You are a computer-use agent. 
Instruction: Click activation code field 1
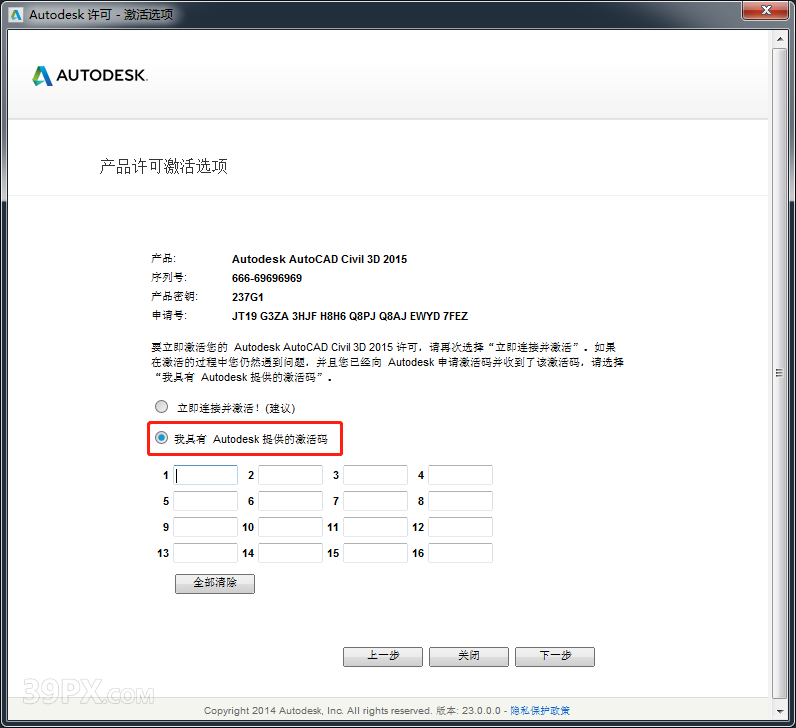tap(206, 475)
